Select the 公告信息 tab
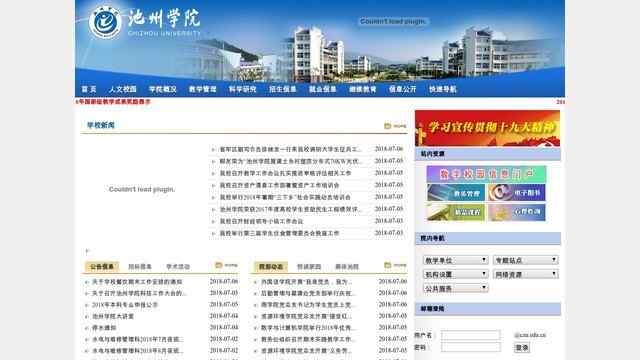This screenshot has width=640, height=360. point(102,267)
